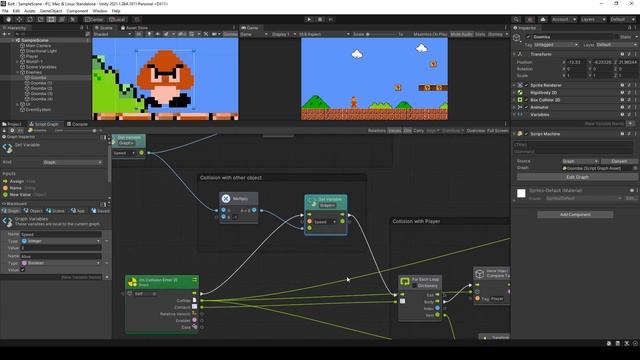Viewport: 640px width, 360px height.
Task: Open the Shaded draw mode dropdown
Action: 112,34
